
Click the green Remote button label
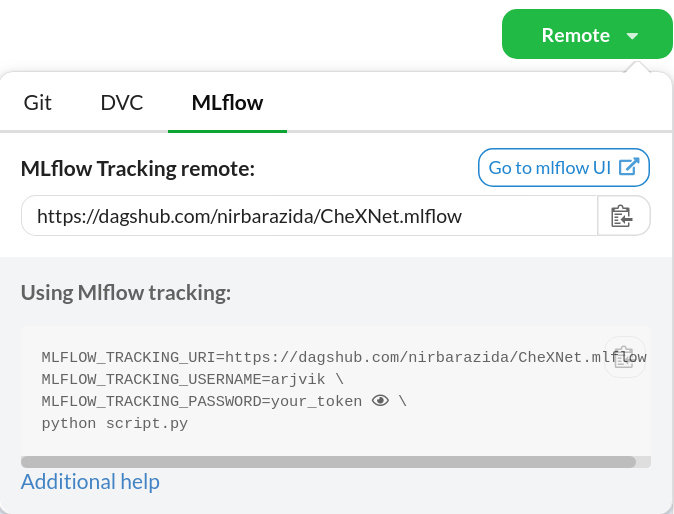click(x=576, y=35)
